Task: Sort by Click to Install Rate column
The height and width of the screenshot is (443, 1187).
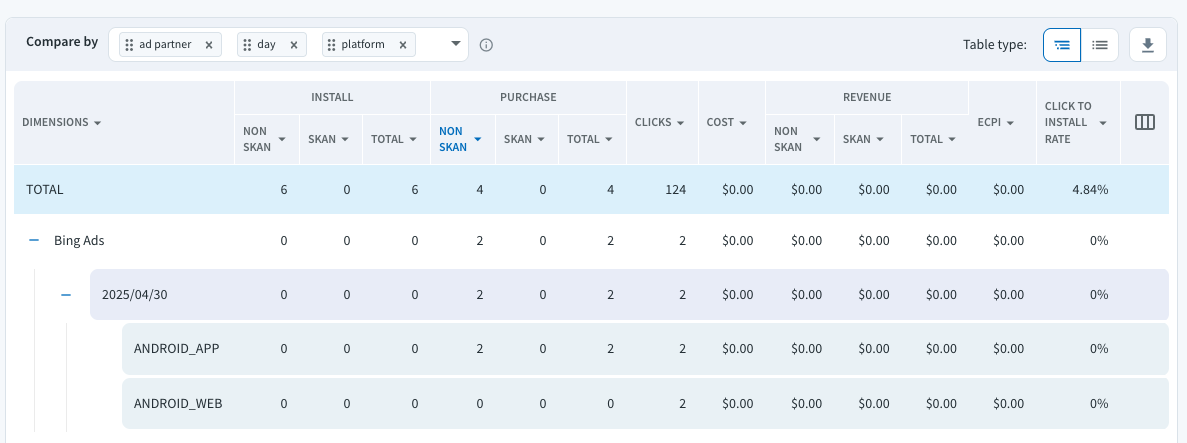Action: point(1103,123)
